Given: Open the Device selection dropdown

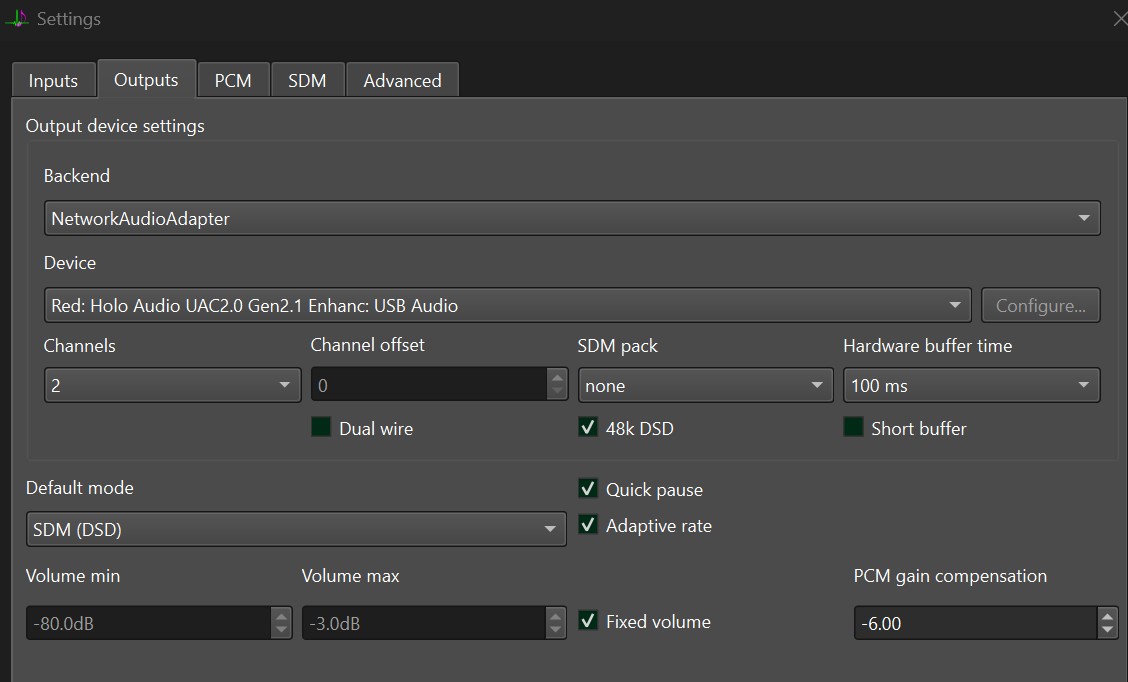Looking at the screenshot, I should click(507, 305).
